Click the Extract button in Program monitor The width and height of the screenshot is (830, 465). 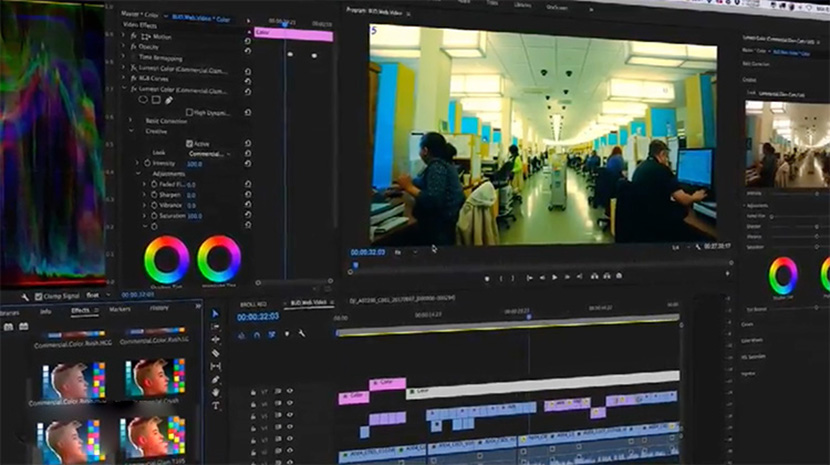click(x=607, y=276)
